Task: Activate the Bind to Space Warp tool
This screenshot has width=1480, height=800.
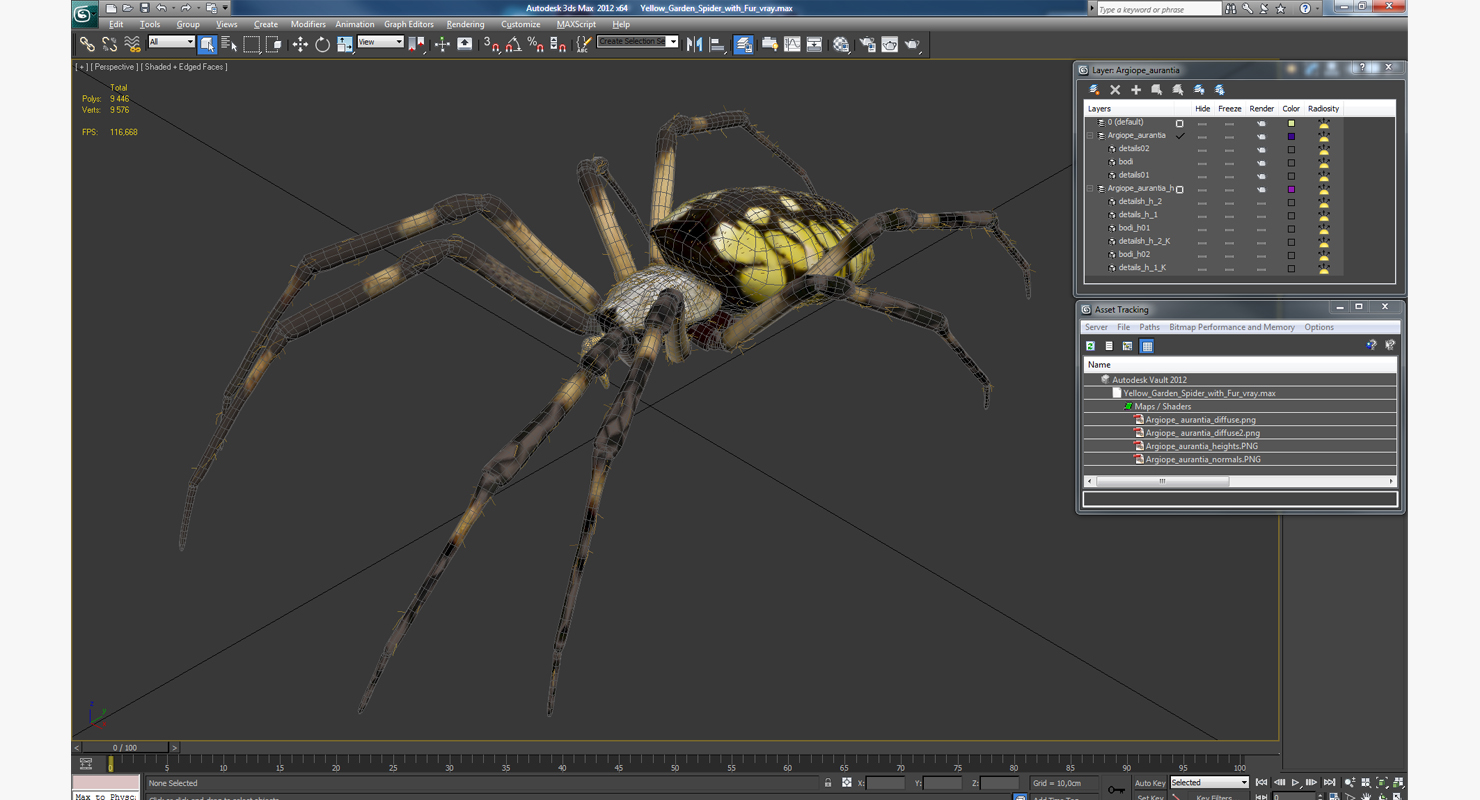Action: tap(132, 44)
